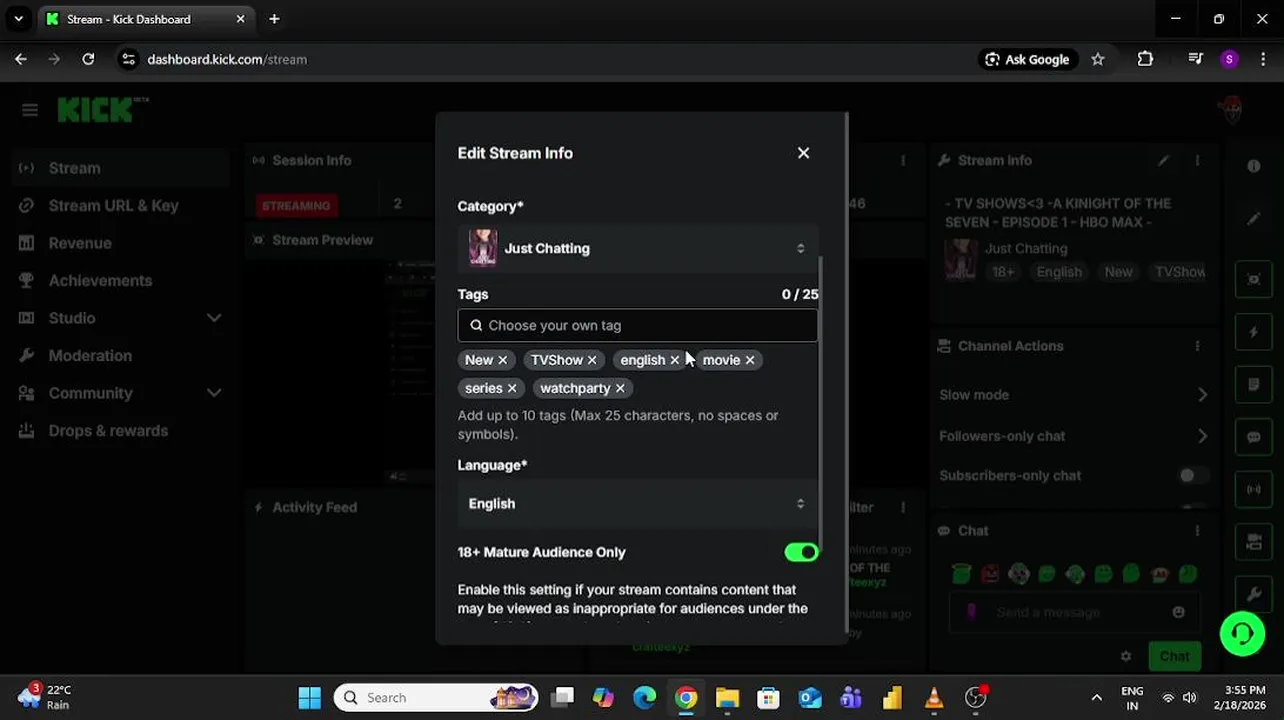1284x720 pixels.
Task: Open the weather widget showing Rain
Action: (45, 697)
